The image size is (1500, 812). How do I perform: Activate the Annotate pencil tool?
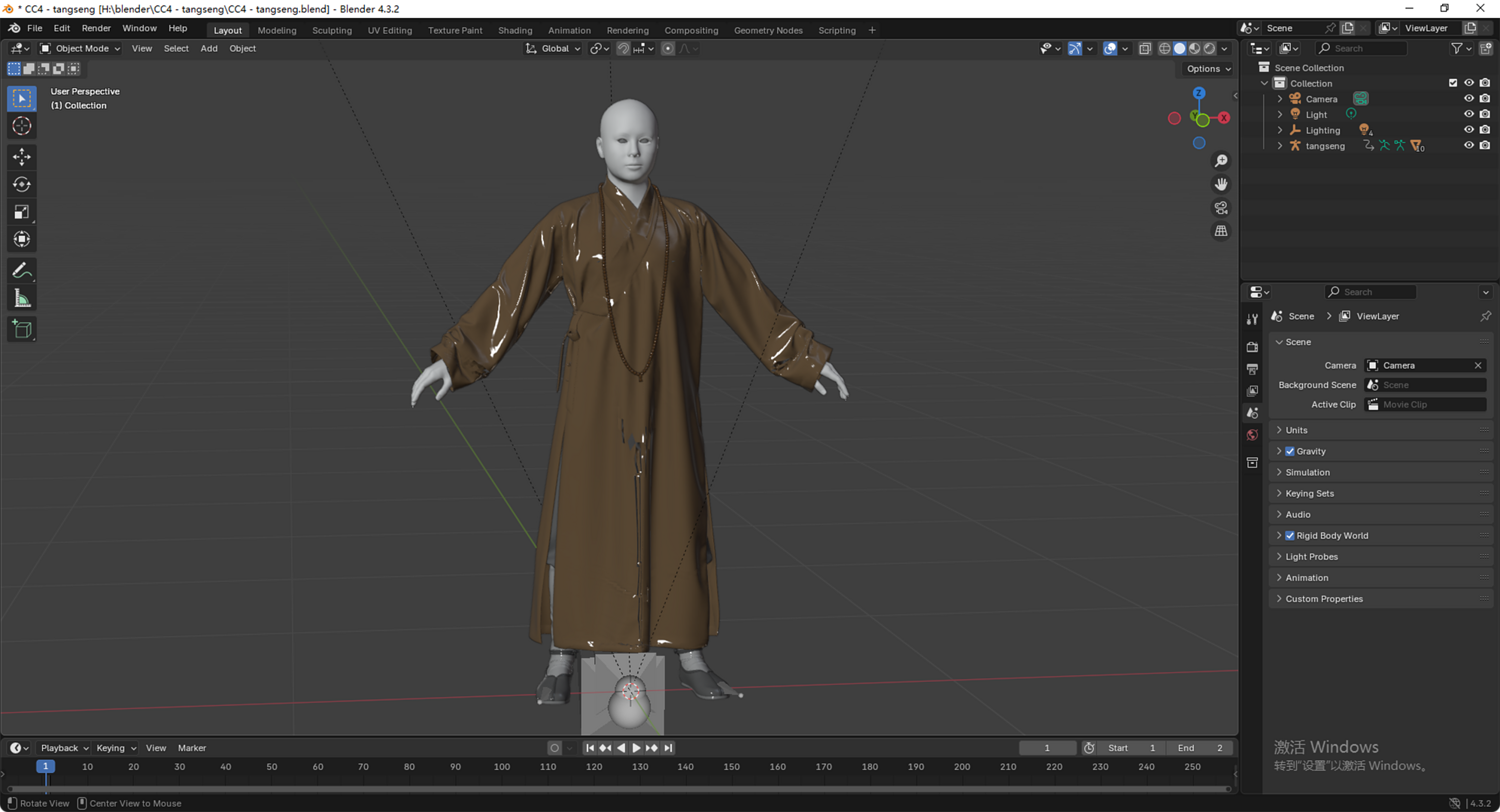pyautogui.click(x=22, y=270)
